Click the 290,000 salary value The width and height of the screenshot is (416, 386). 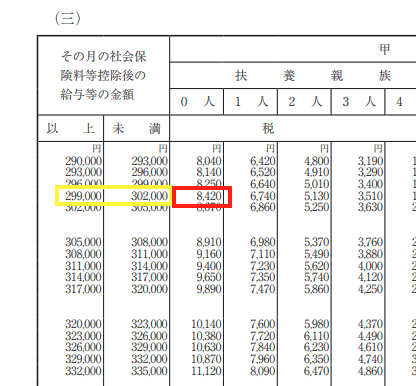[x=83, y=161]
